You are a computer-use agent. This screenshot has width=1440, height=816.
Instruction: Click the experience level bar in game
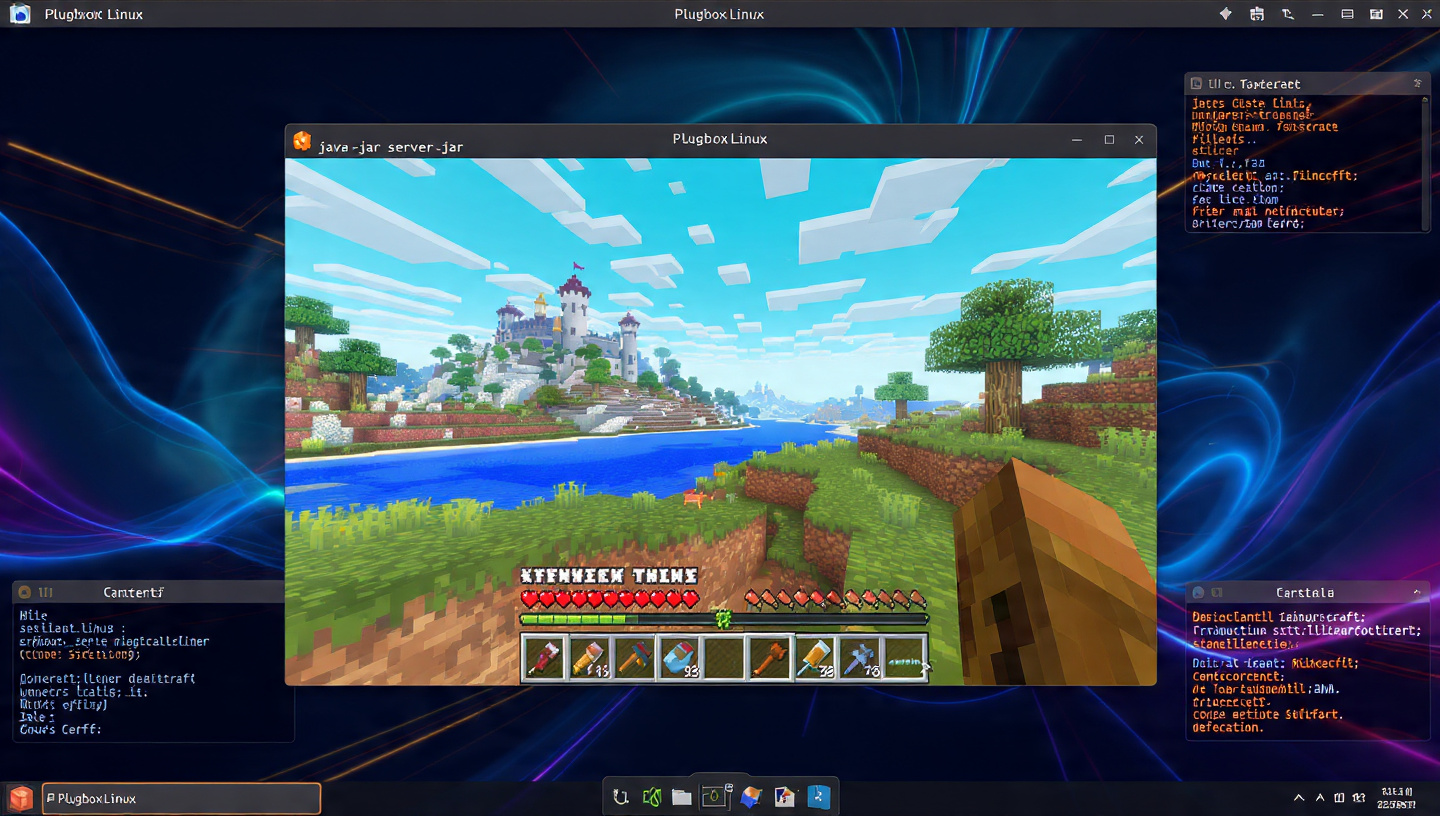coord(724,619)
